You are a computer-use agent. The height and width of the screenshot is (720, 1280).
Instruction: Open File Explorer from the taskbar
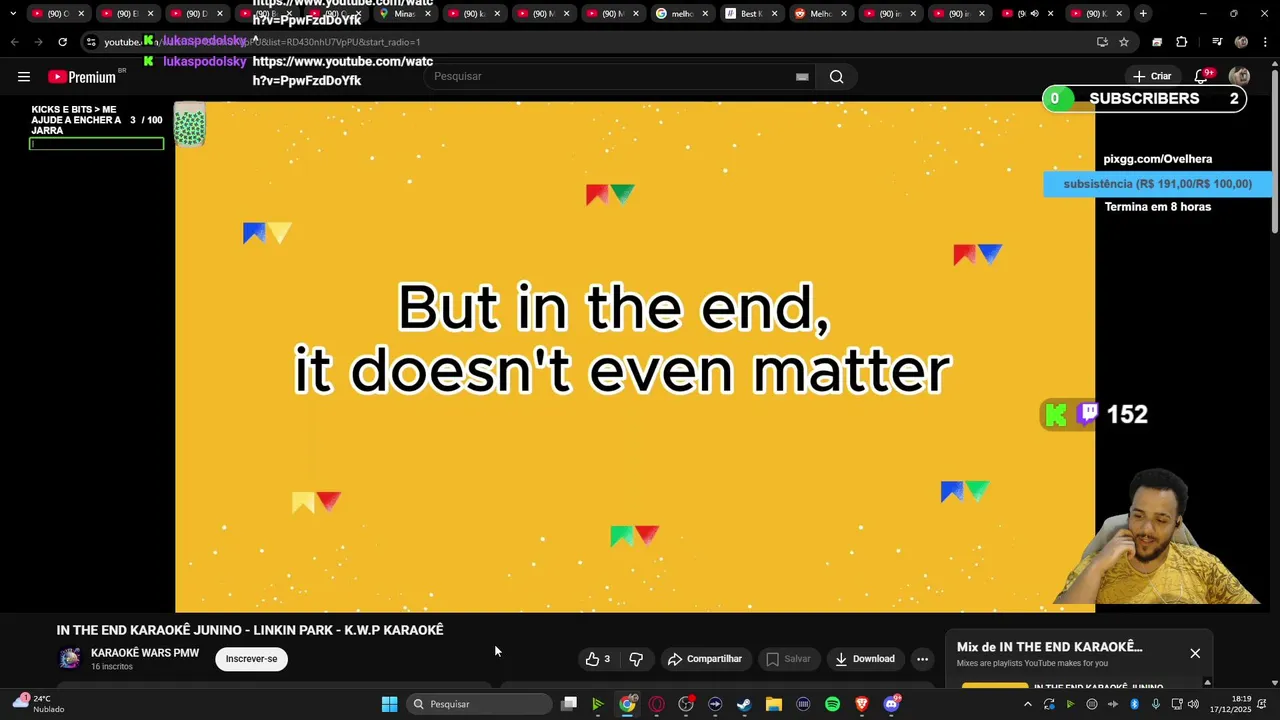(773, 704)
